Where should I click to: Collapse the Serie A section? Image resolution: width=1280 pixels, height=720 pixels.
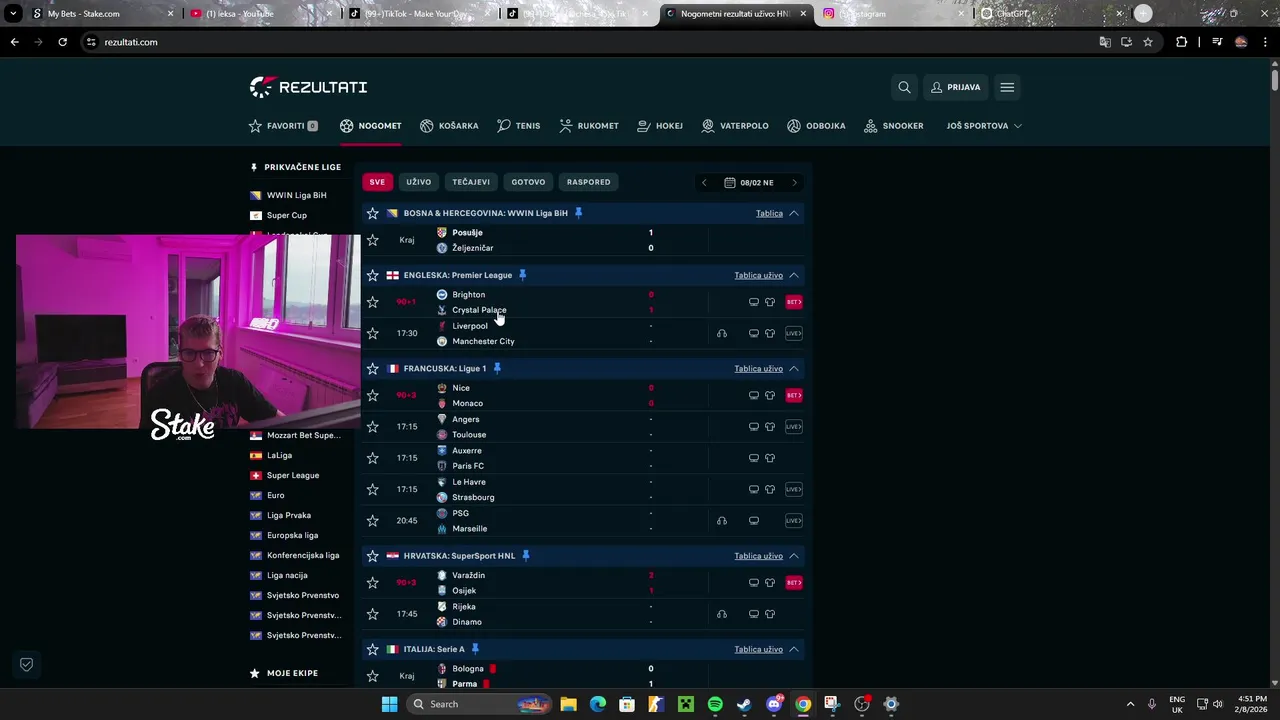(x=794, y=649)
